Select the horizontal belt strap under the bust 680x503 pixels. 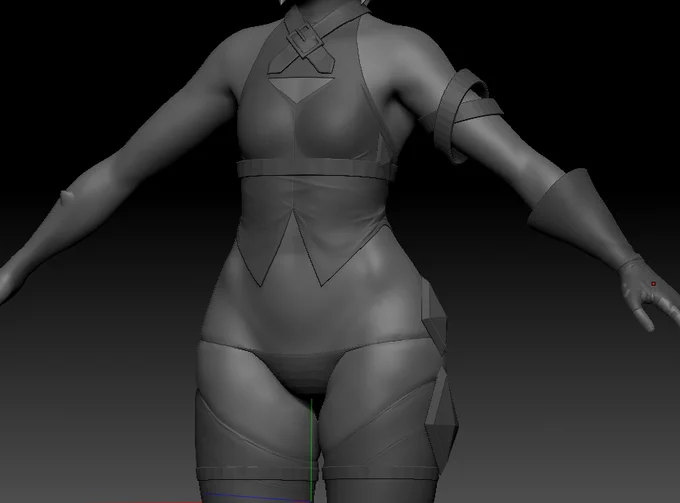coord(317,169)
